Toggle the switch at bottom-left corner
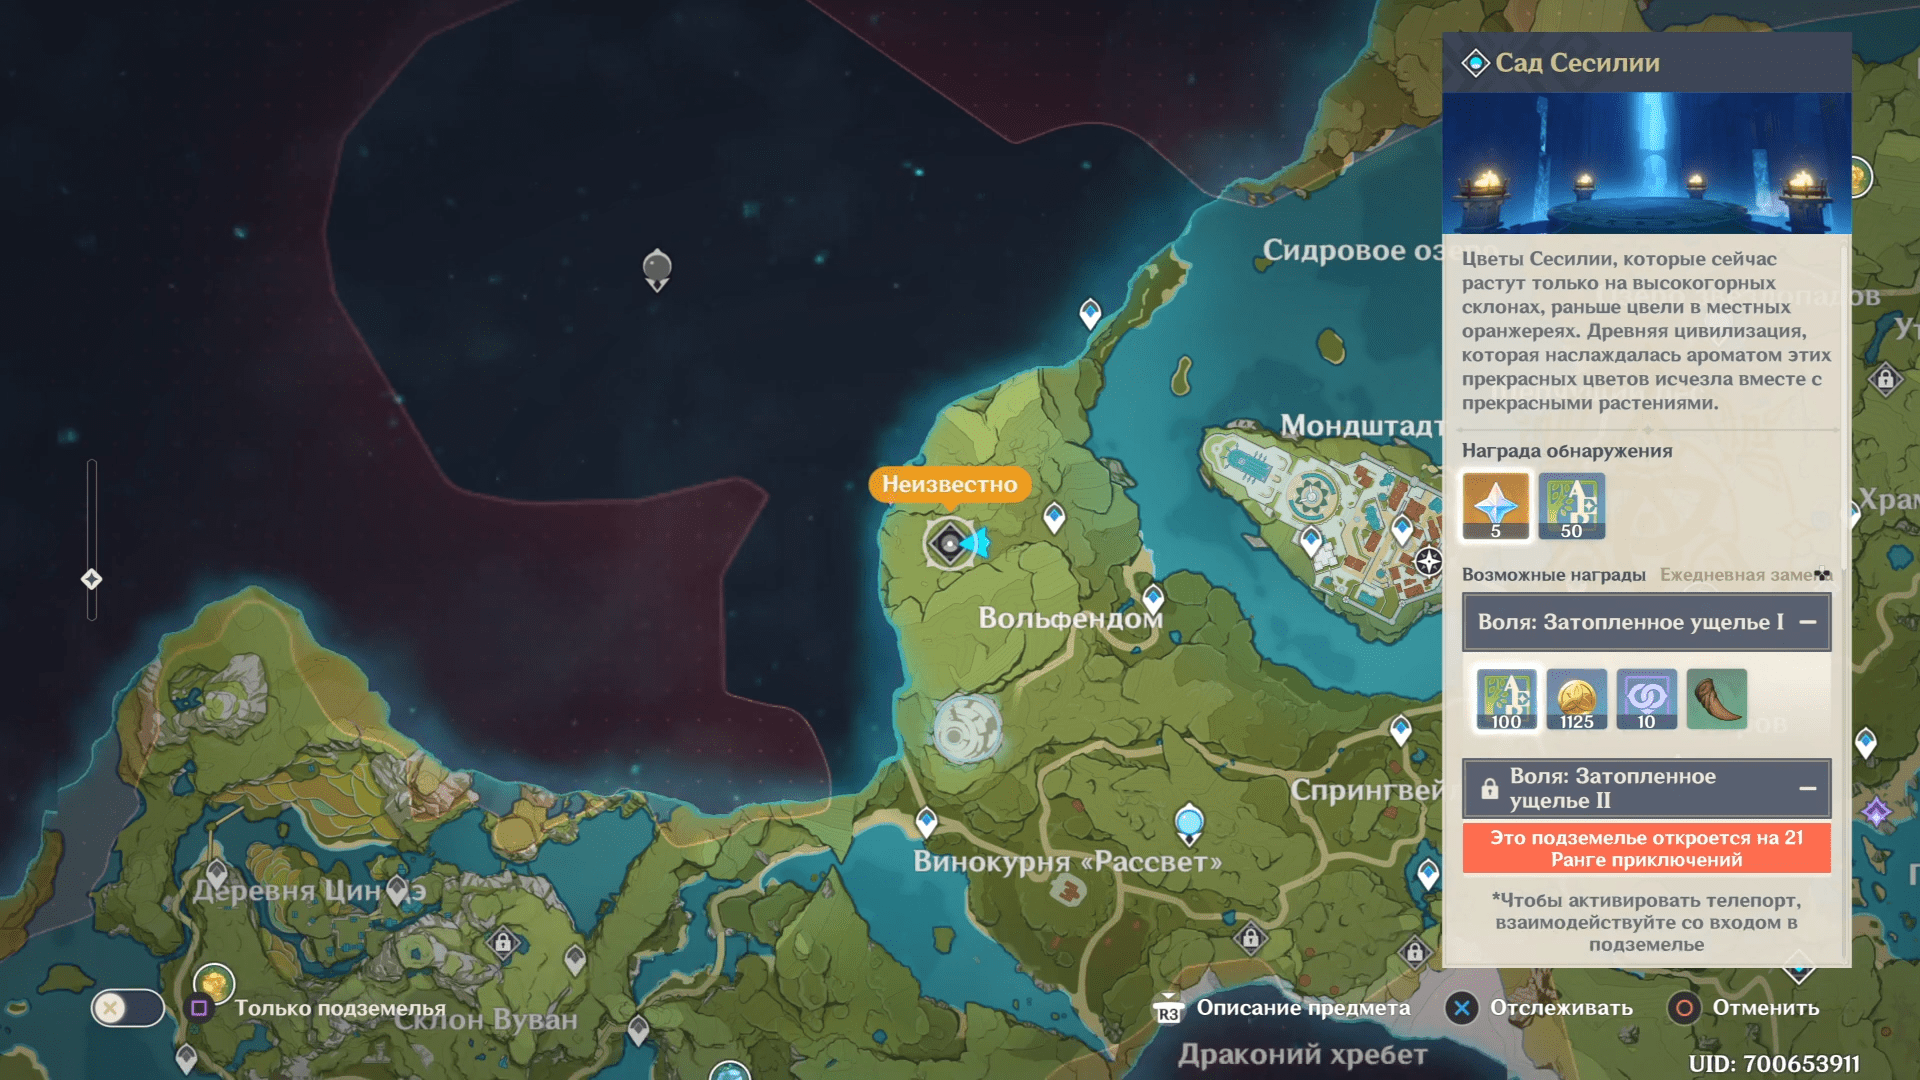This screenshot has width=1920, height=1080. coord(128,1008)
